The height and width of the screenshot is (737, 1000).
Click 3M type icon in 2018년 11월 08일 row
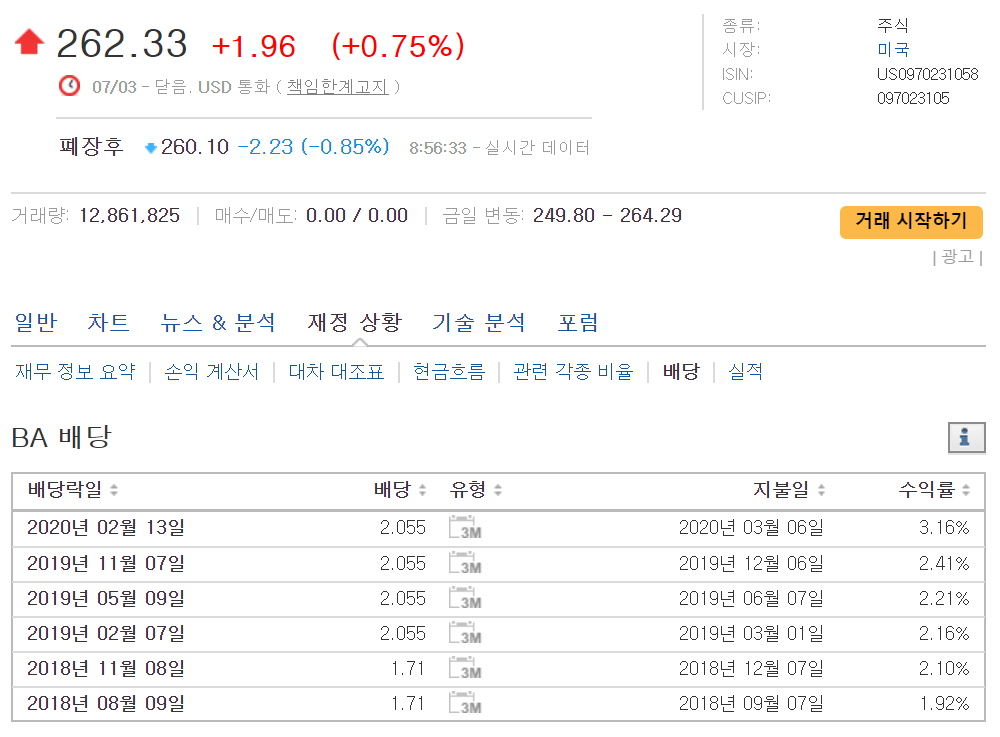[x=465, y=668]
